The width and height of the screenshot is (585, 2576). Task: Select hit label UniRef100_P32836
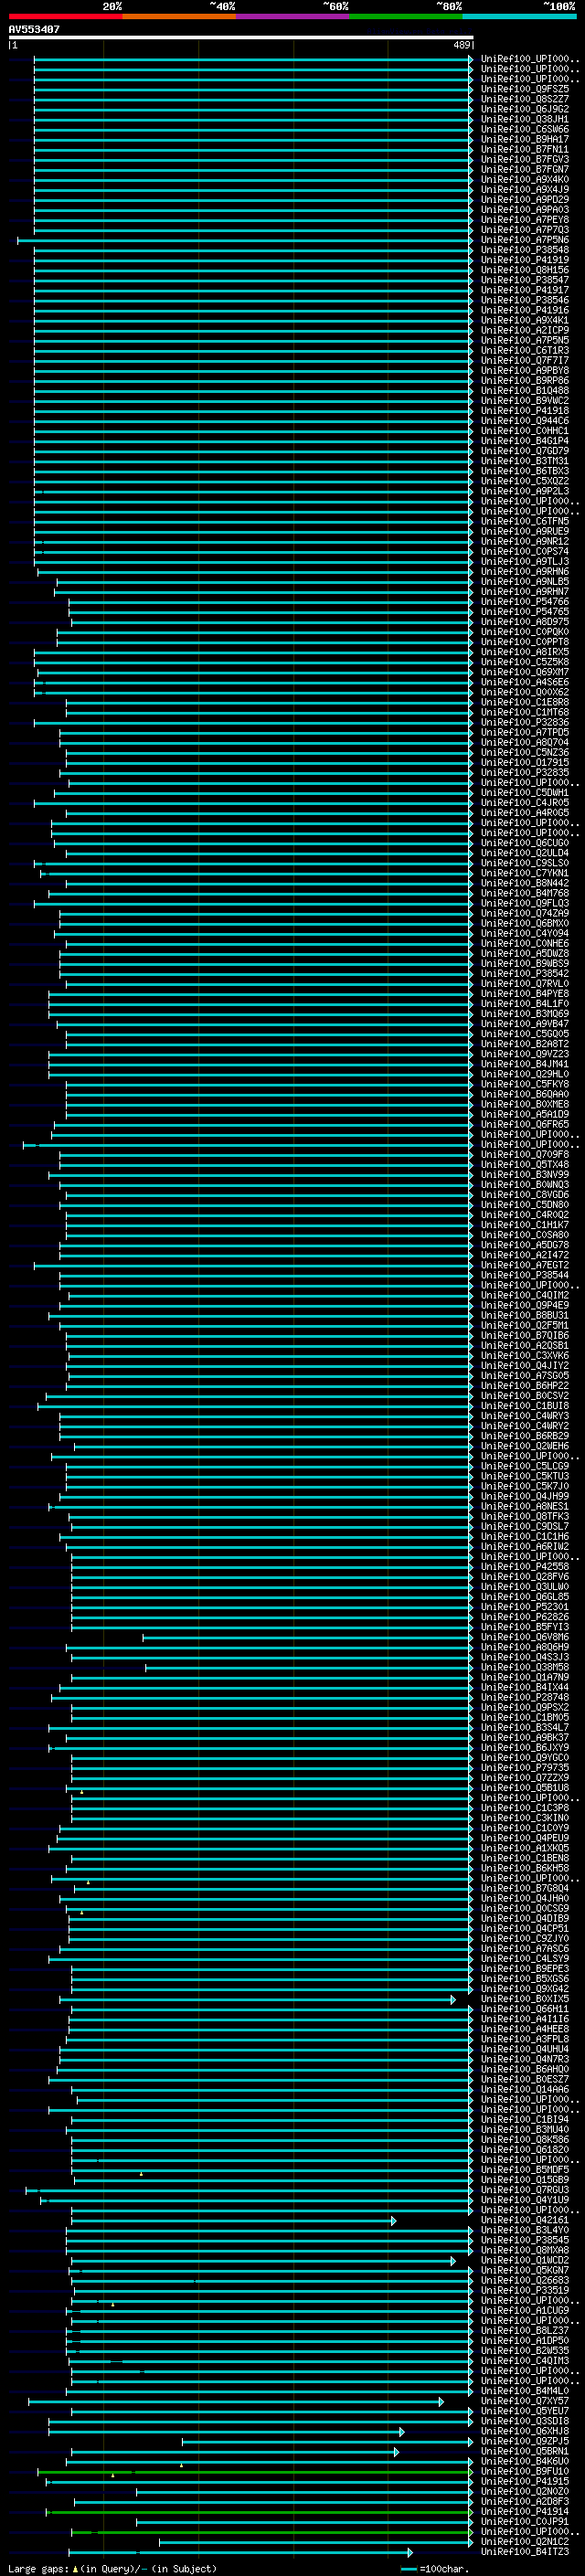pos(525,722)
